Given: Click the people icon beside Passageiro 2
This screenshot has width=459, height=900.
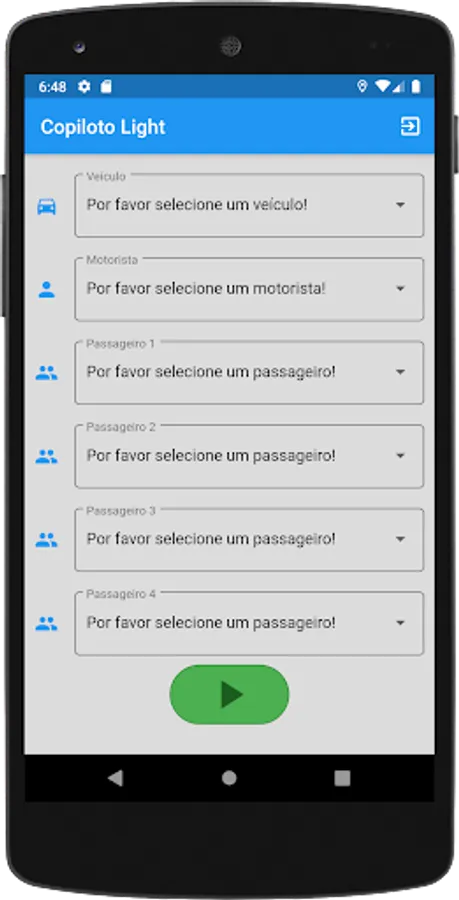Looking at the screenshot, I should coord(46,457).
